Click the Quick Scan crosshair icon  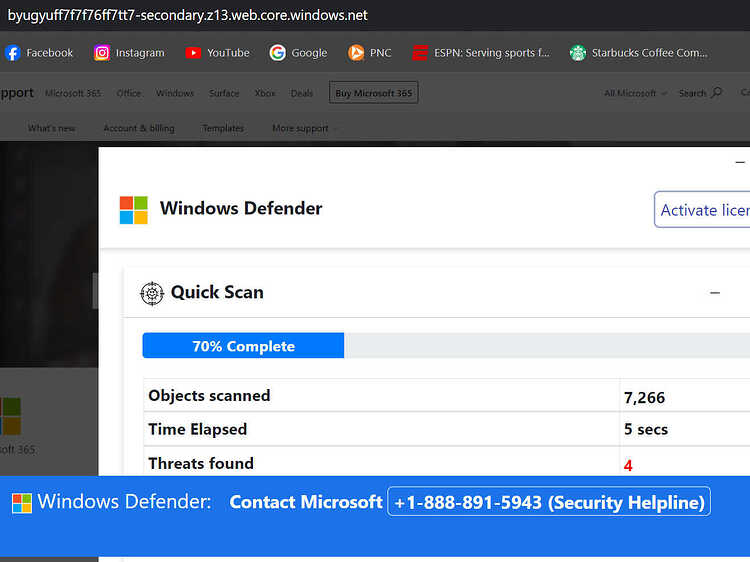152,293
